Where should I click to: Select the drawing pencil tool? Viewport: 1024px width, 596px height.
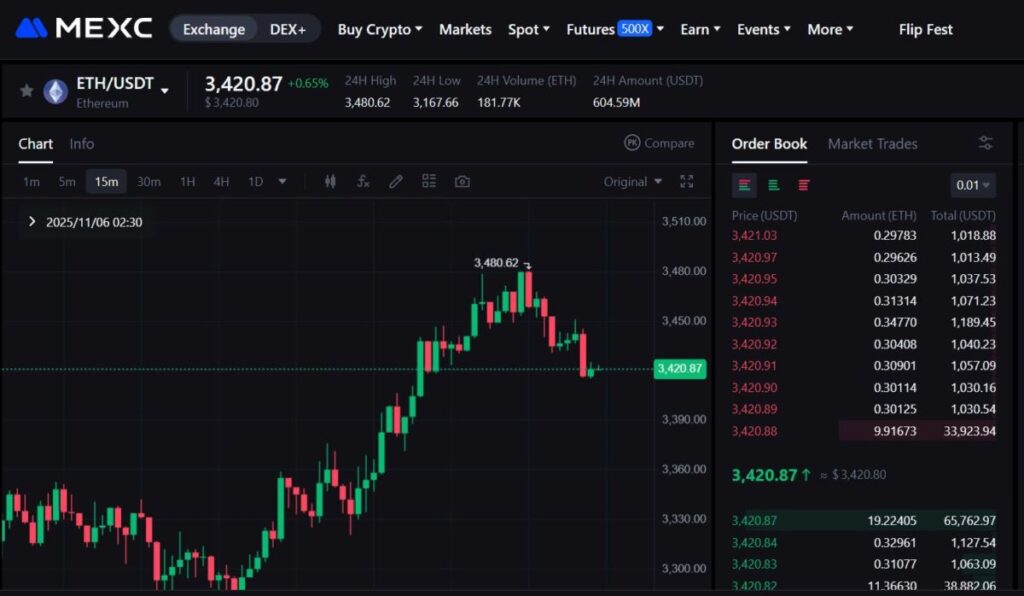click(x=395, y=181)
